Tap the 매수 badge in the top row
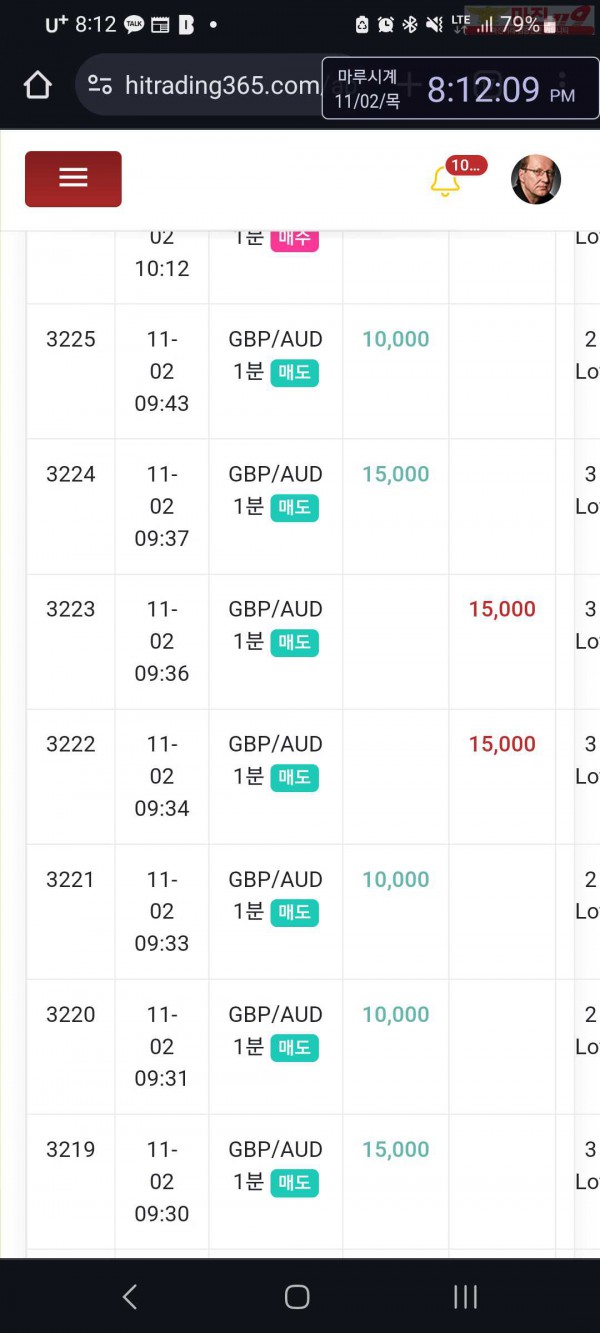This screenshot has height=1333, width=600. coord(295,239)
